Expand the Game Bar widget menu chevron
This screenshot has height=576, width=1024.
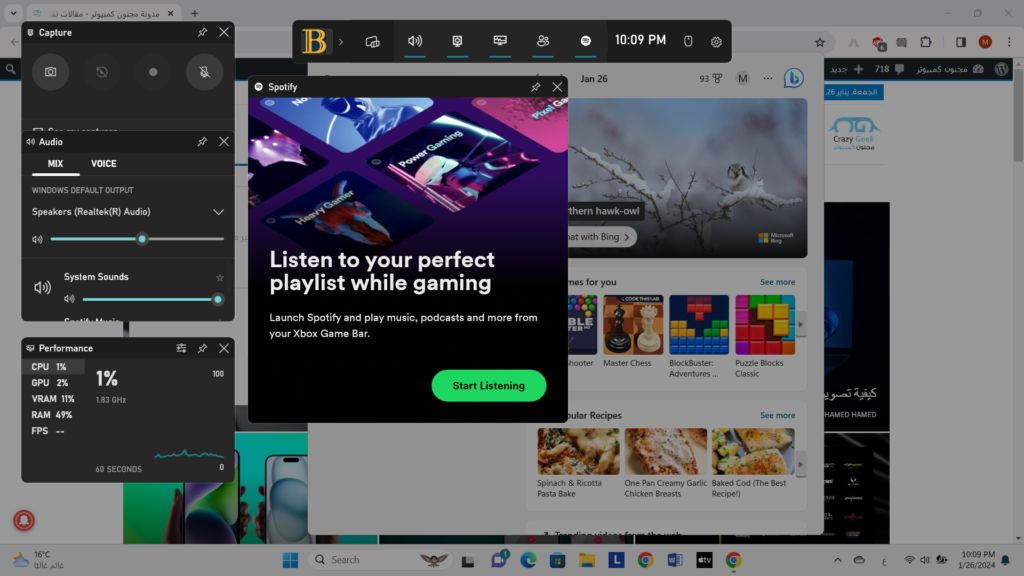point(341,41)
